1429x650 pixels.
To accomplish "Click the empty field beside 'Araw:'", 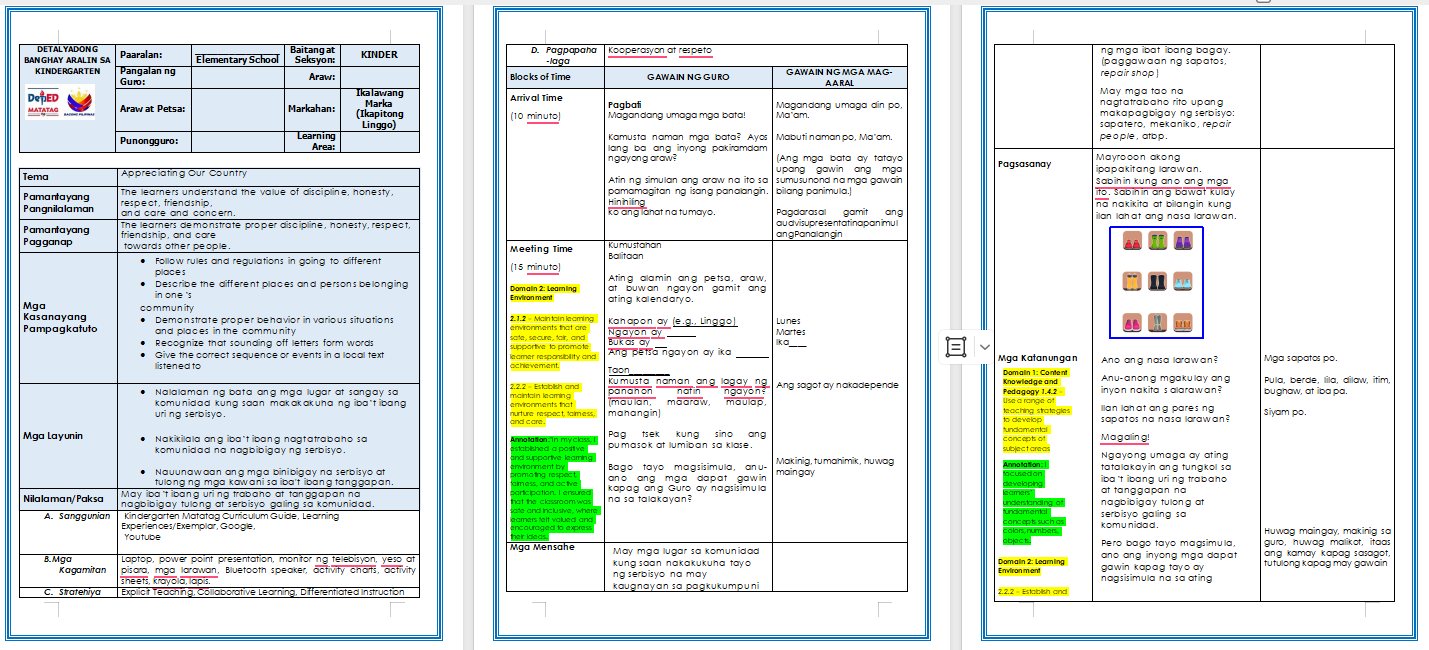I will click(379, 76).
